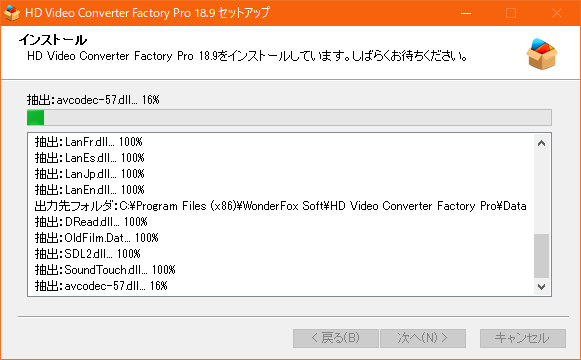Click the maximize window icon

pos(511,13)
